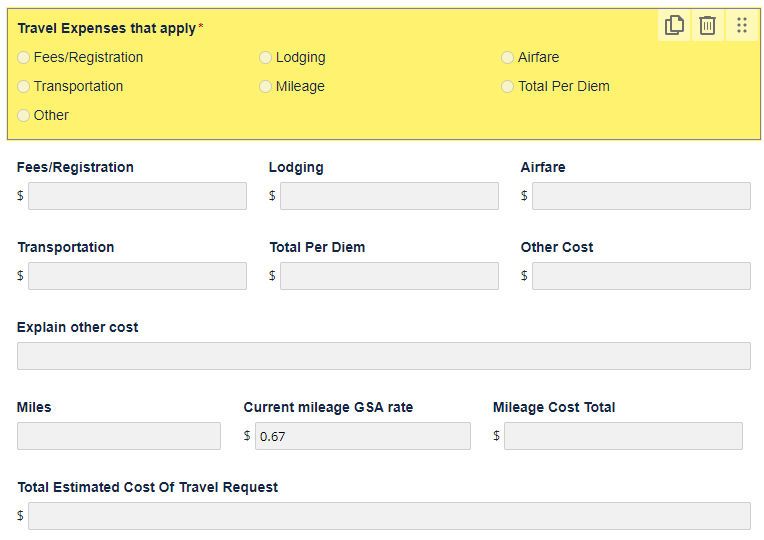Click the Miles input field
This screenshot has width=764, height=540.
119,436
